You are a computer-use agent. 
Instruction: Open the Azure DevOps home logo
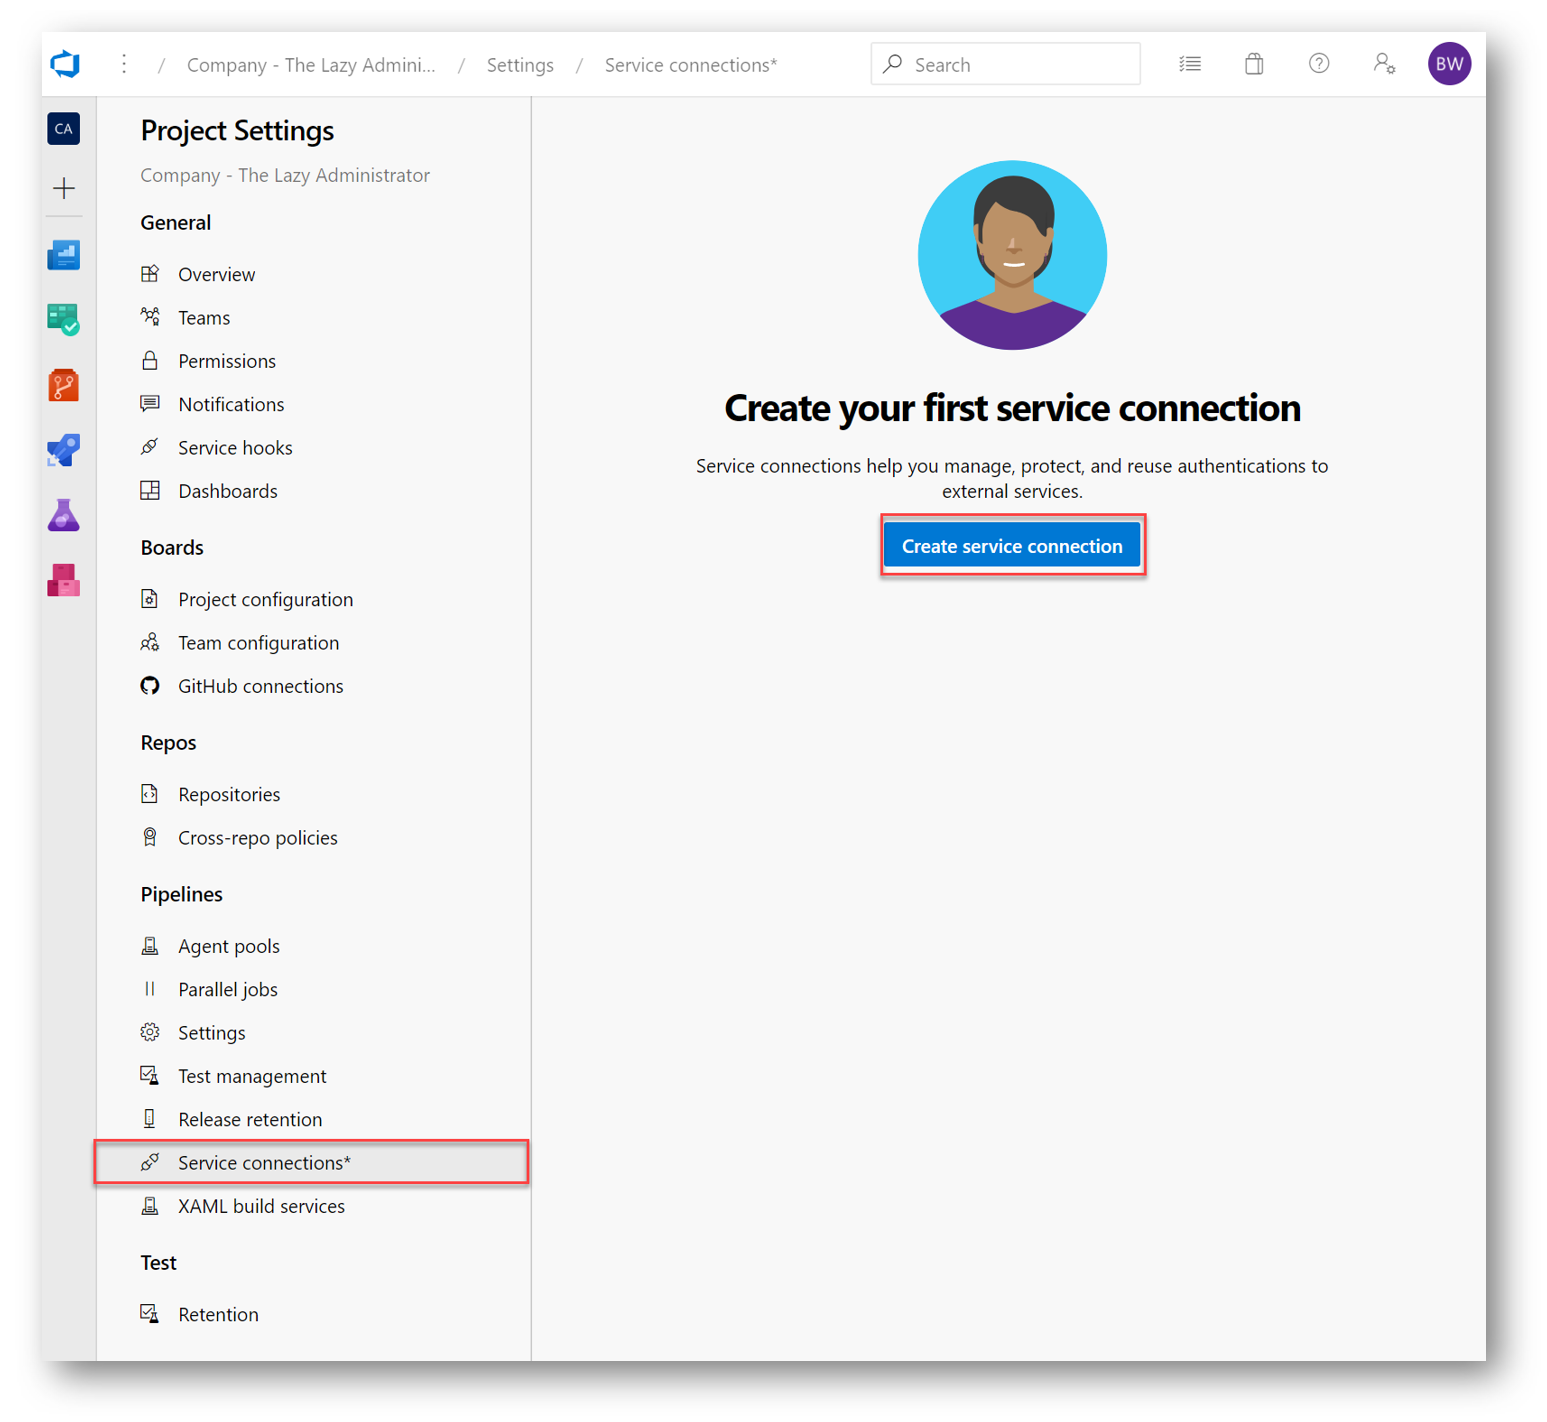tap(65, 64)
